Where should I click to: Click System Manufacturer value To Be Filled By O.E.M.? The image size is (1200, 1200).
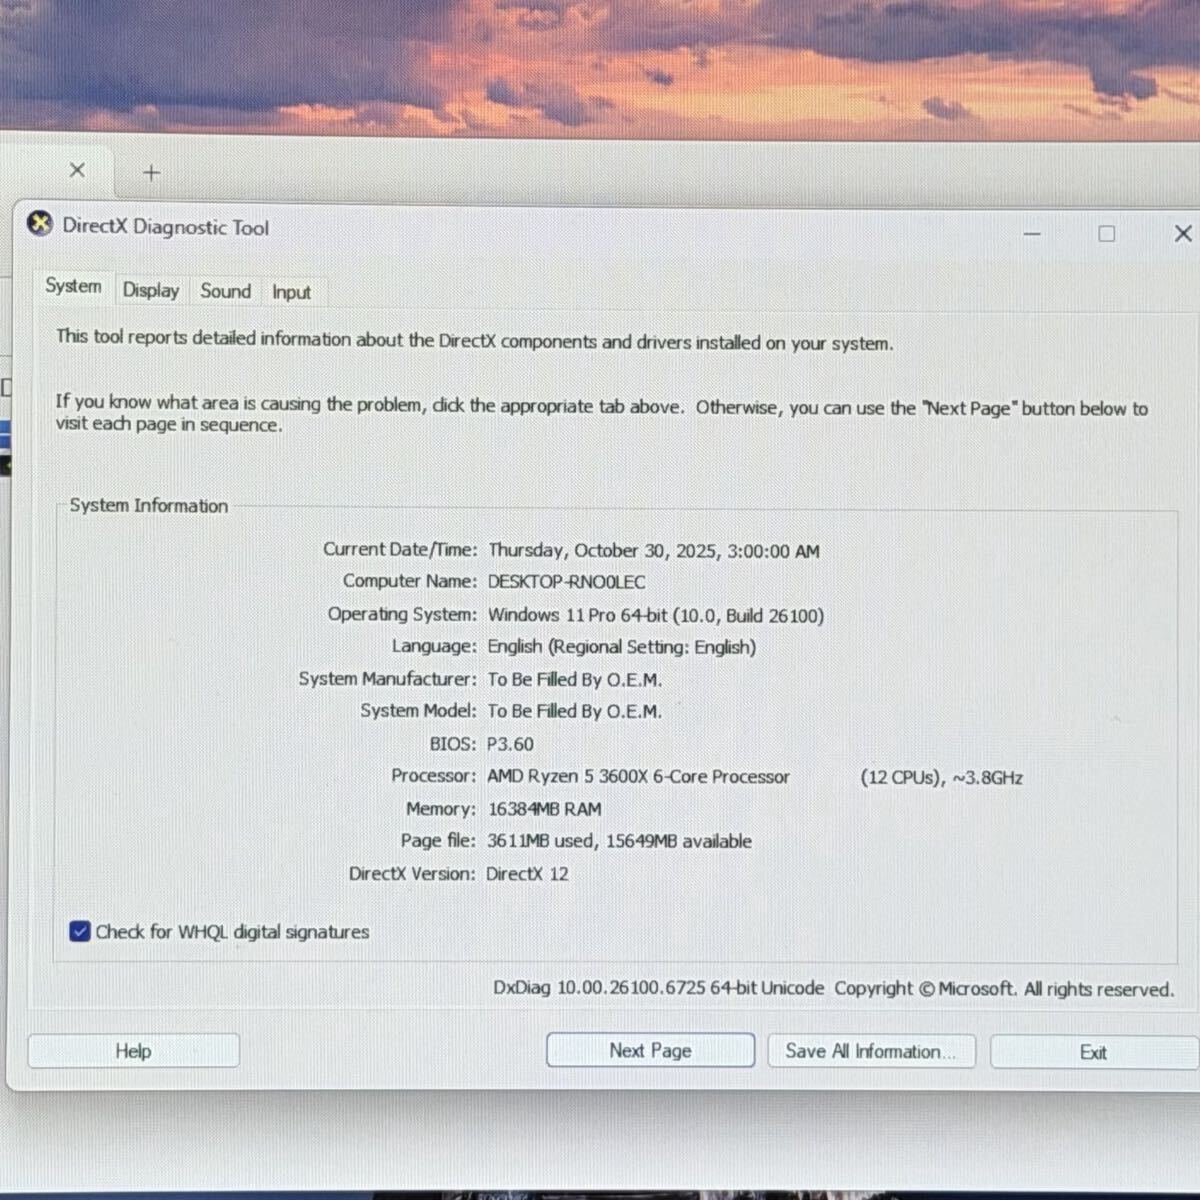coord(574,679)
